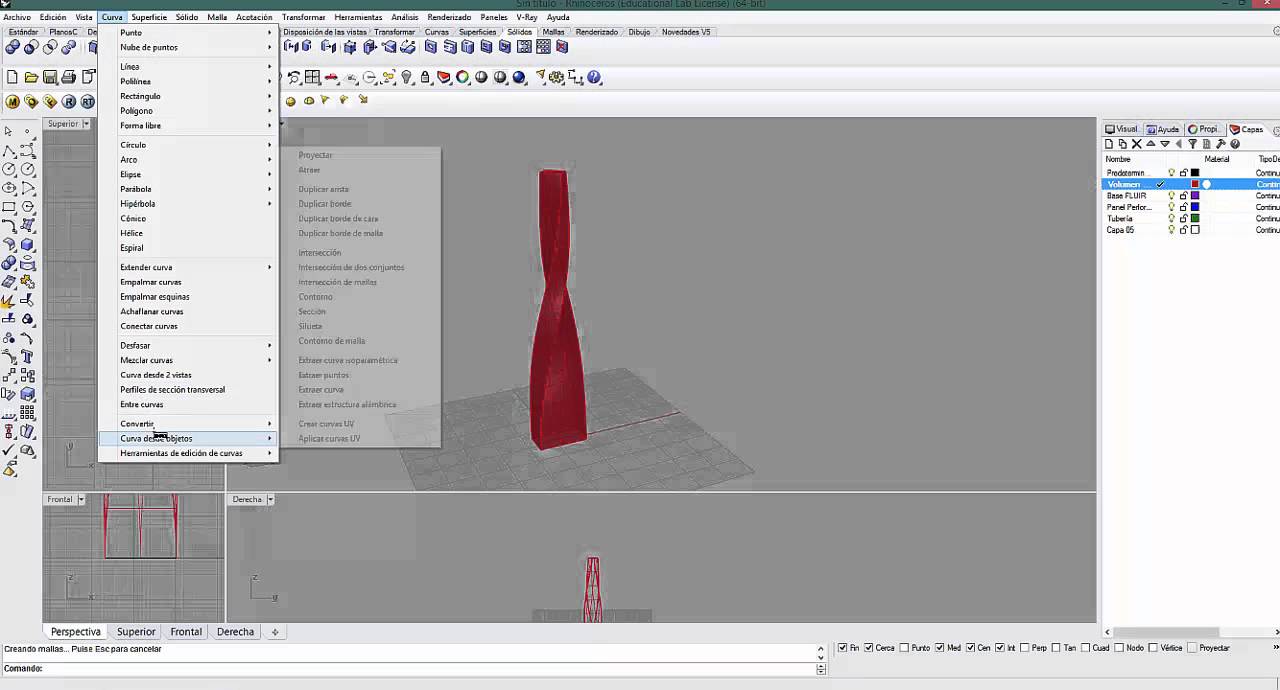The height and width of the screenshot is (690, 1280).
Task: Toggle the Med osnap checkbox
Action: point(940,648)
